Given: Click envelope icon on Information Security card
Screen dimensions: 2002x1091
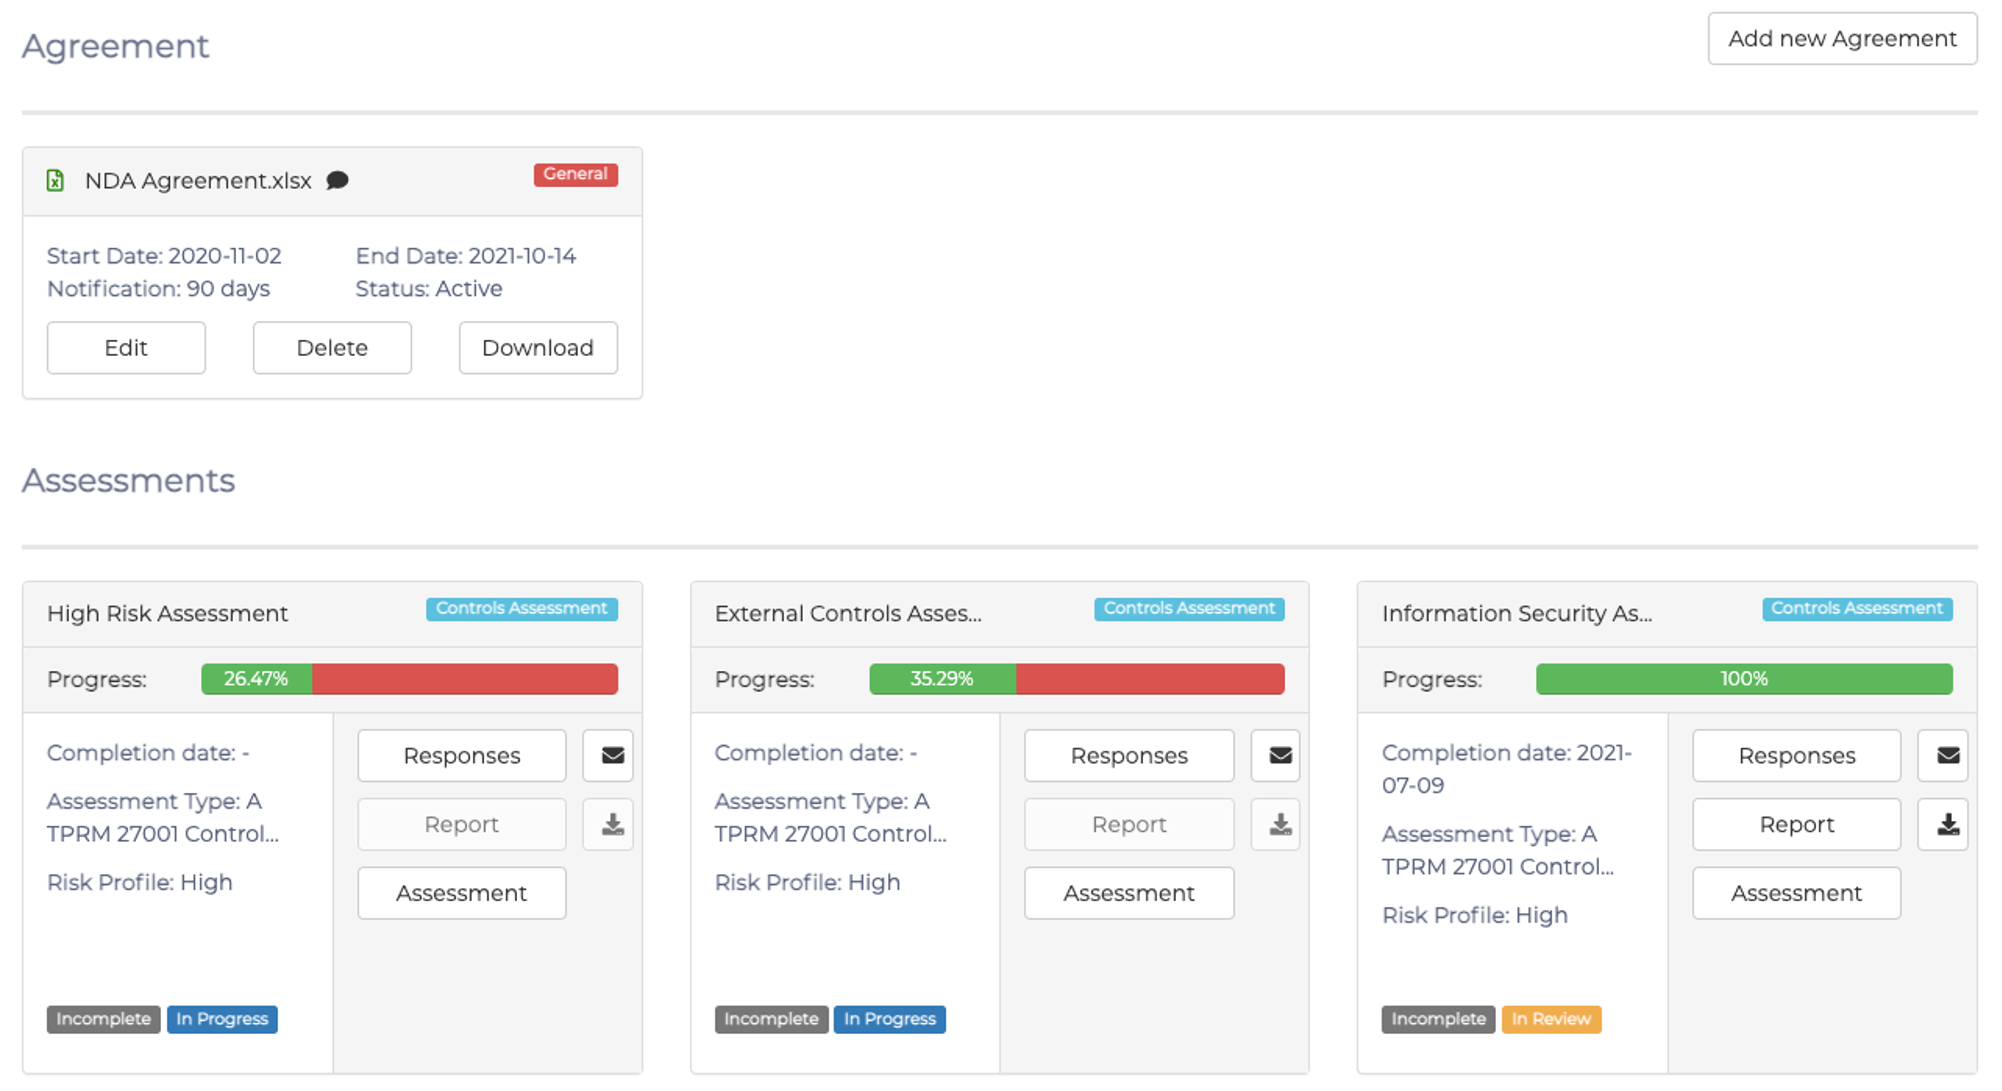Looking at the screenshot, I should pos(1947,755).
